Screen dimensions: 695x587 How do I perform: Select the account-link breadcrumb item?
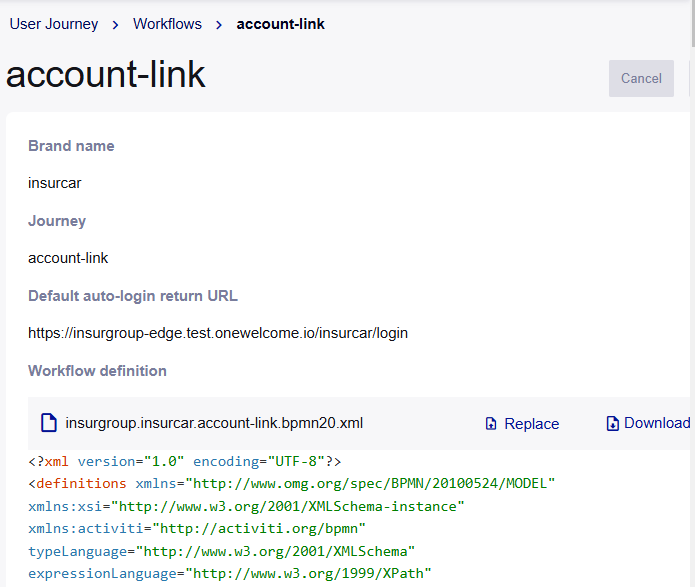pyautogui.click(x=281, y=24)
